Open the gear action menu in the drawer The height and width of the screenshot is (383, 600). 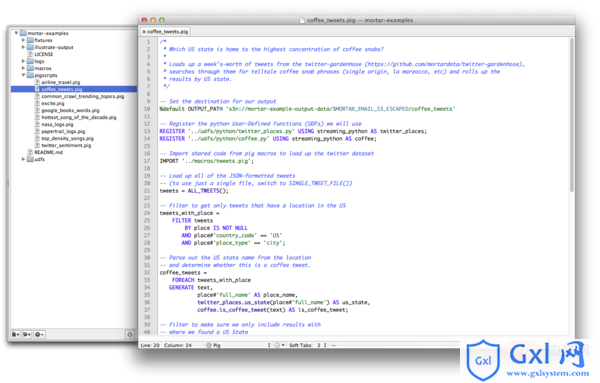pyautogui.click(x=39, y=334)
